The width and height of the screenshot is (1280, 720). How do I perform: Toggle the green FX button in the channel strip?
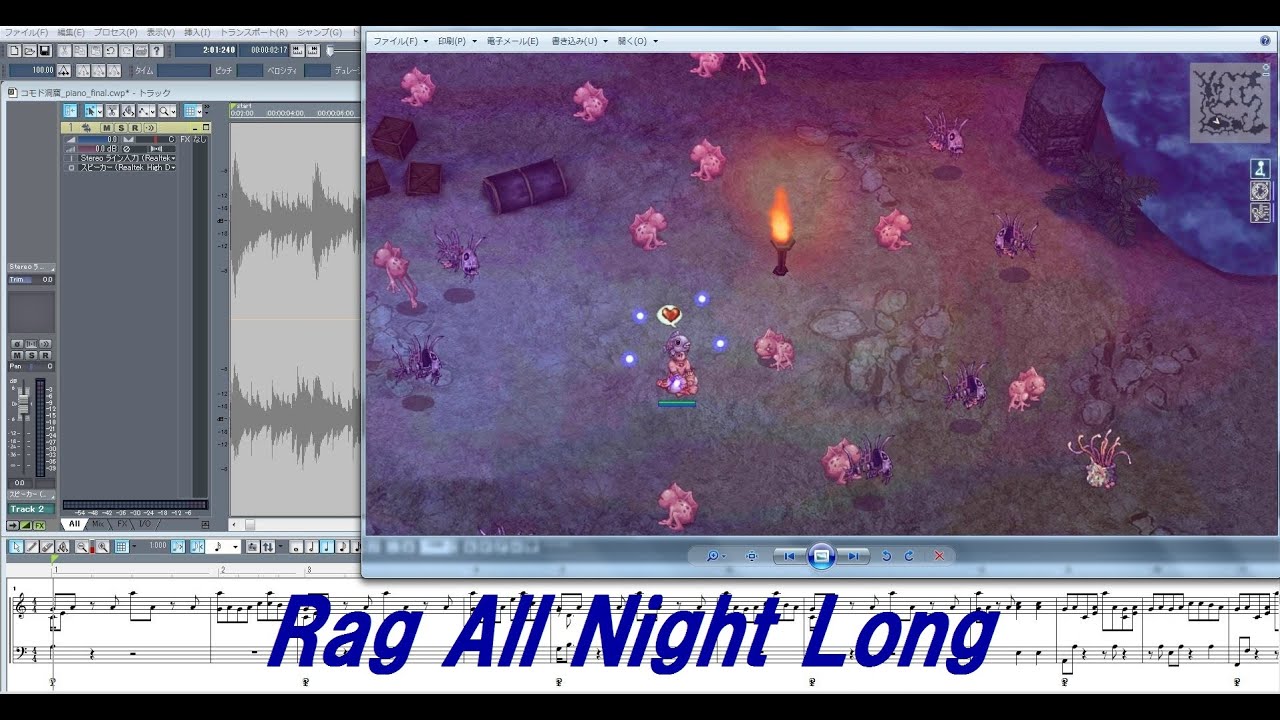39,525
